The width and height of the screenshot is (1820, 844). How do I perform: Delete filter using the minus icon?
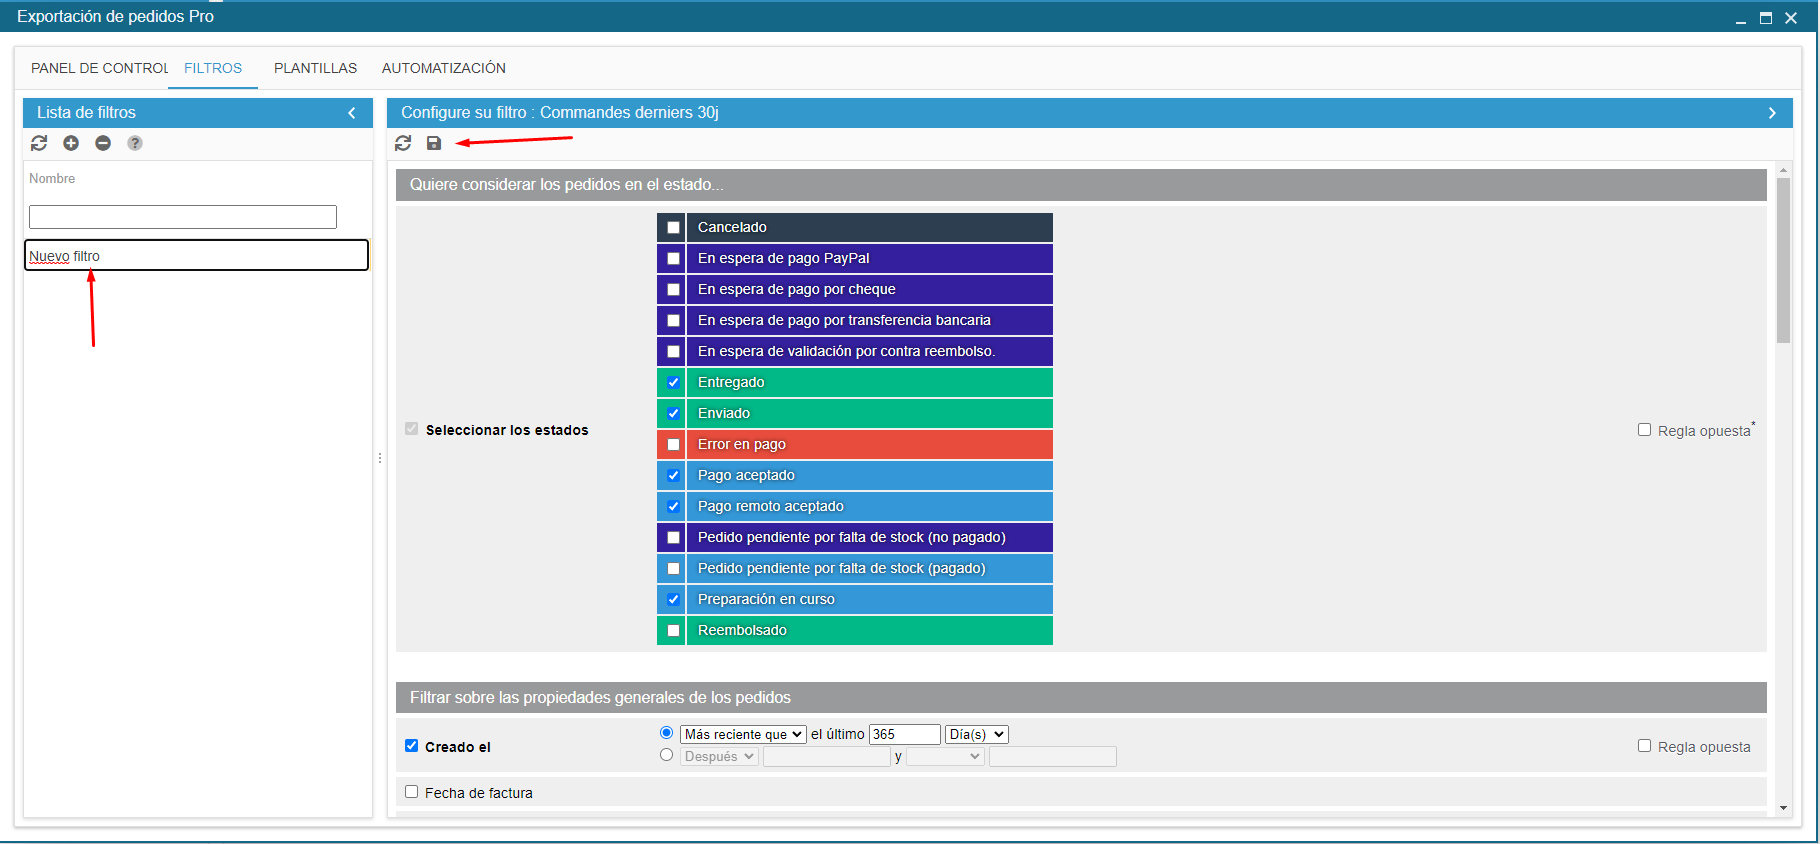click(103, 143)
